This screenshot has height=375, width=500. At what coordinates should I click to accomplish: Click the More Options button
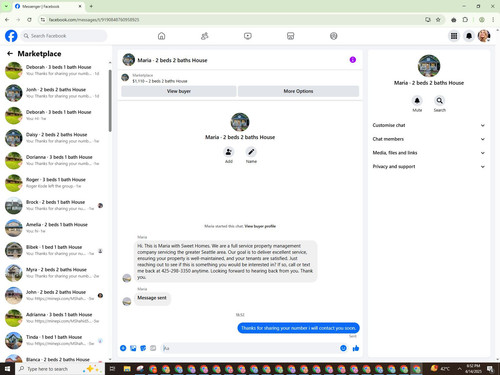pos(298,91)
